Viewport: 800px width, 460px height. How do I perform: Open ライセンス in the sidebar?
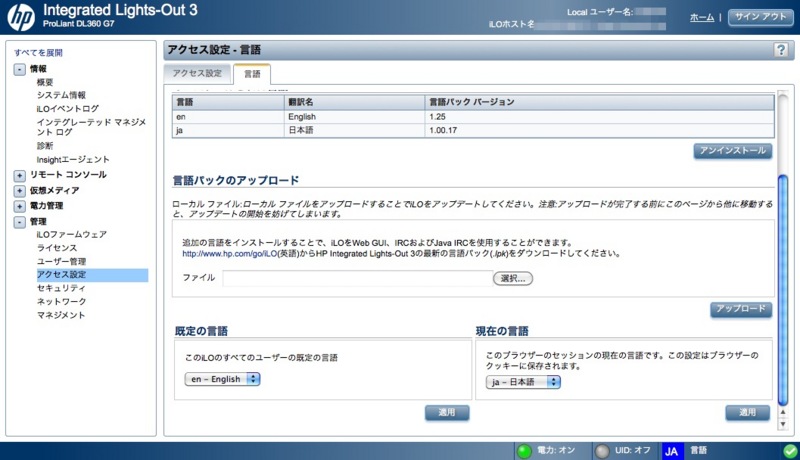coord(57,248)
